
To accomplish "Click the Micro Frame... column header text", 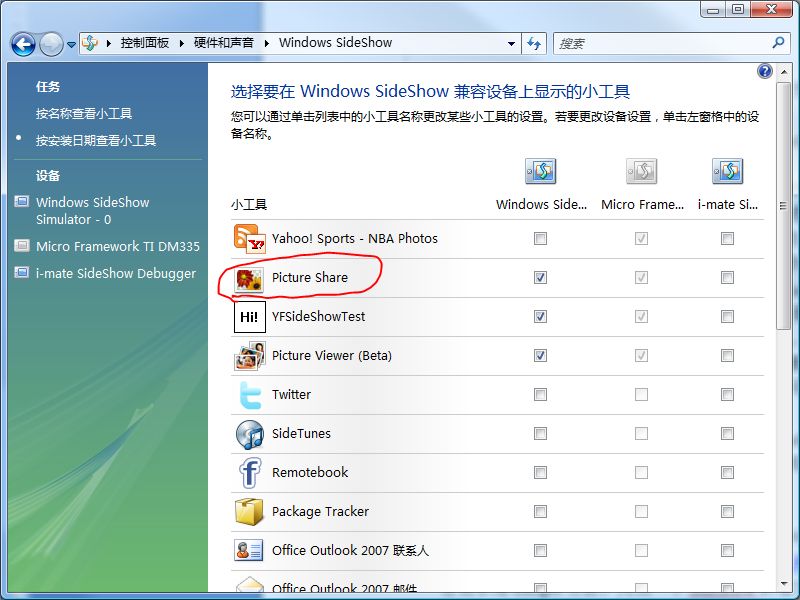I will [642, 205].
